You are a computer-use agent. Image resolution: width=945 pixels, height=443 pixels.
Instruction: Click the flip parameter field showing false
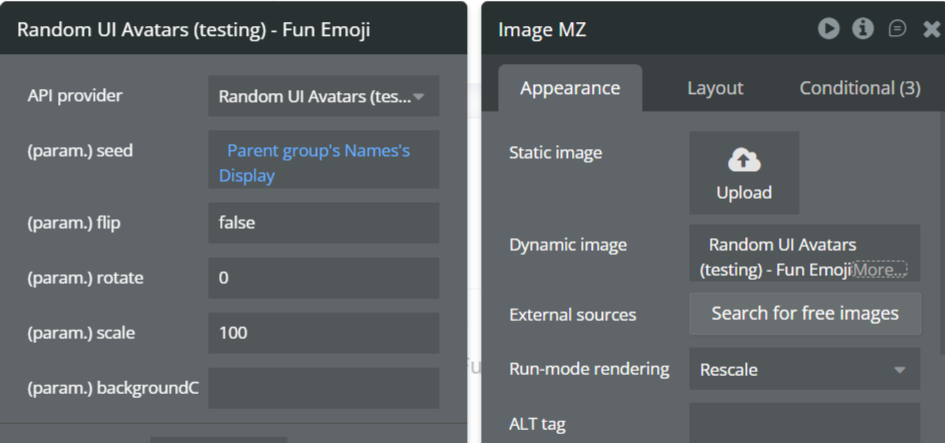click(323, 223)
